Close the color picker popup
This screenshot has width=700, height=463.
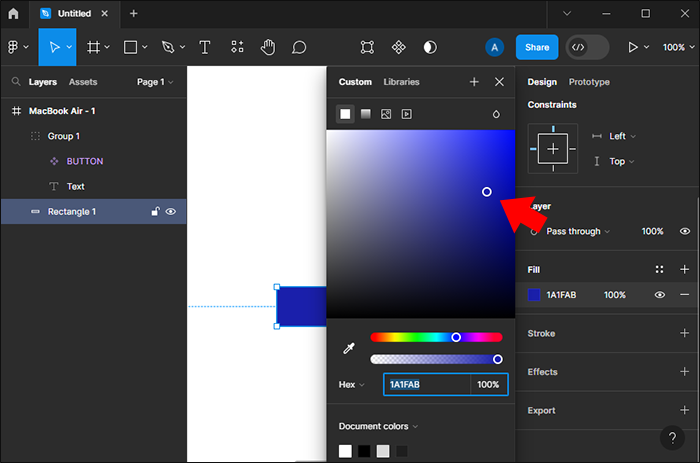click(x=499, y=82)
